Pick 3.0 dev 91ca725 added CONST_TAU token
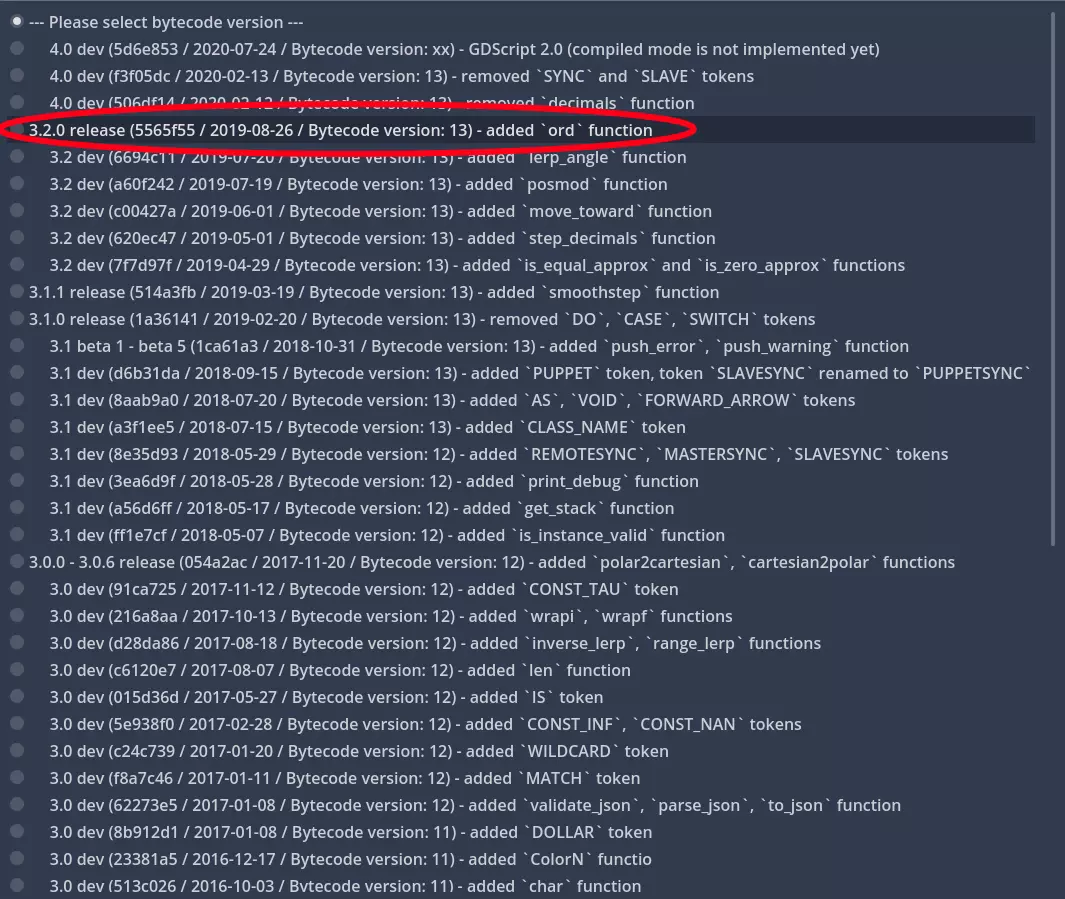 click(522, 589)
